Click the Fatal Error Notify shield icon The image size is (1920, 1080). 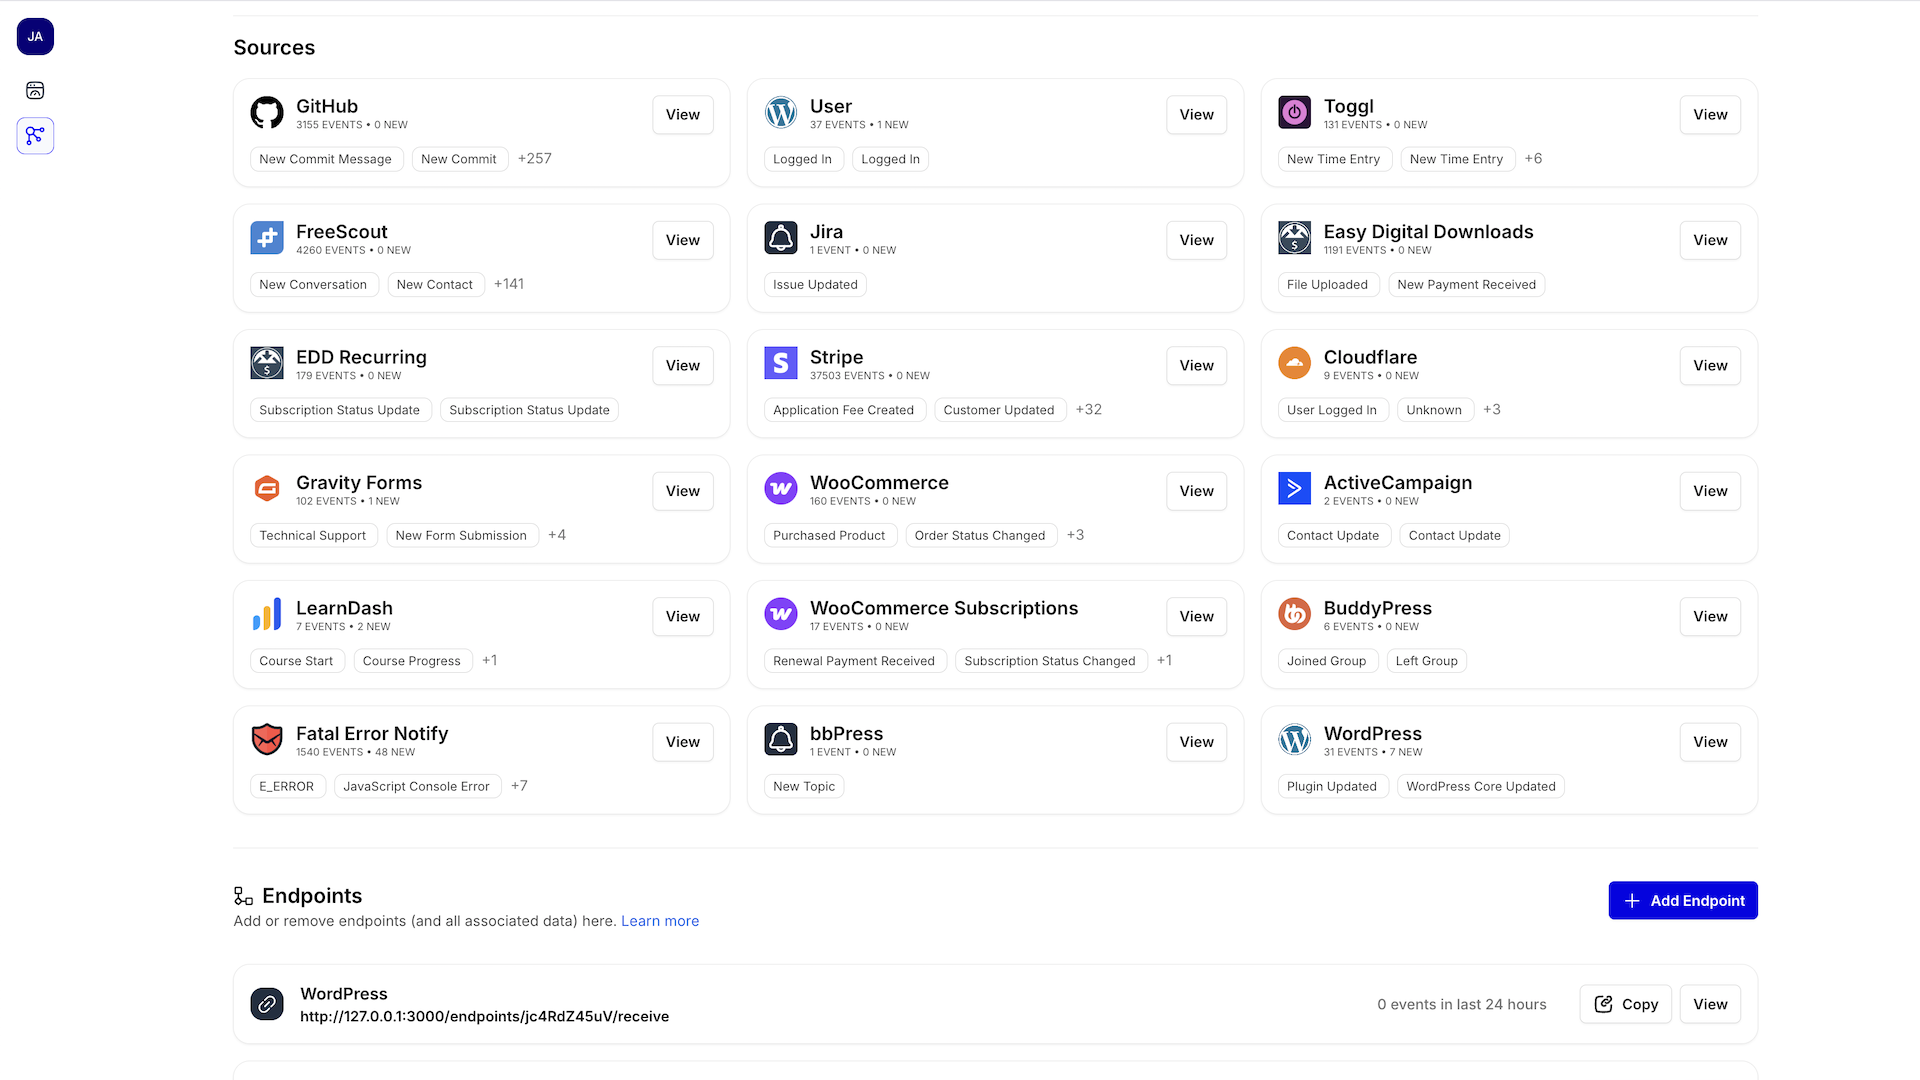coord(267,740)
